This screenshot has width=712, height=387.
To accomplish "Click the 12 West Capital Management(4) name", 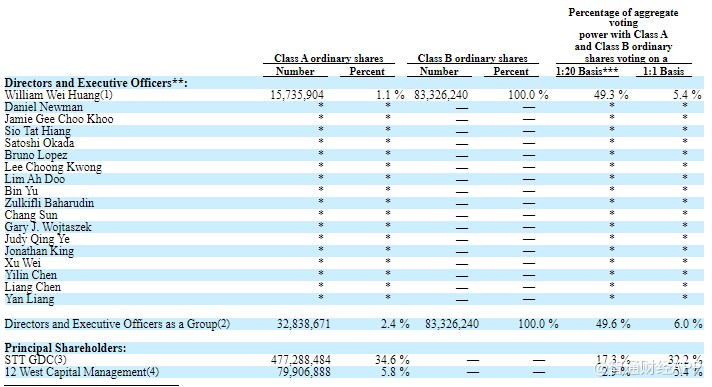I will 82,372.
